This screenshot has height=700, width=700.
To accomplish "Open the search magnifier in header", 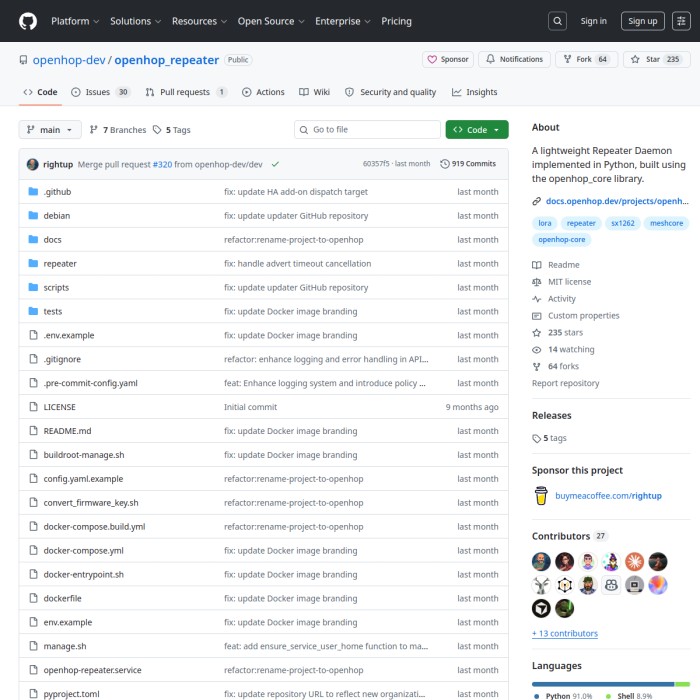I will [557, 21].
